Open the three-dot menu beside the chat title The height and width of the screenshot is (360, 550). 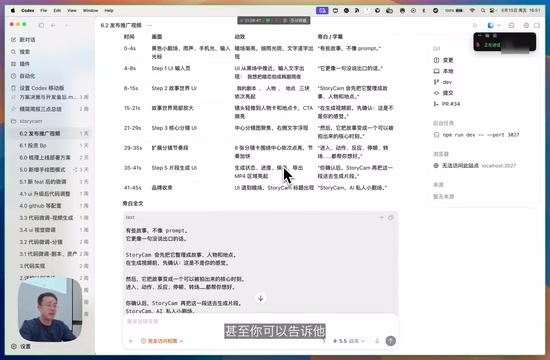150,25
